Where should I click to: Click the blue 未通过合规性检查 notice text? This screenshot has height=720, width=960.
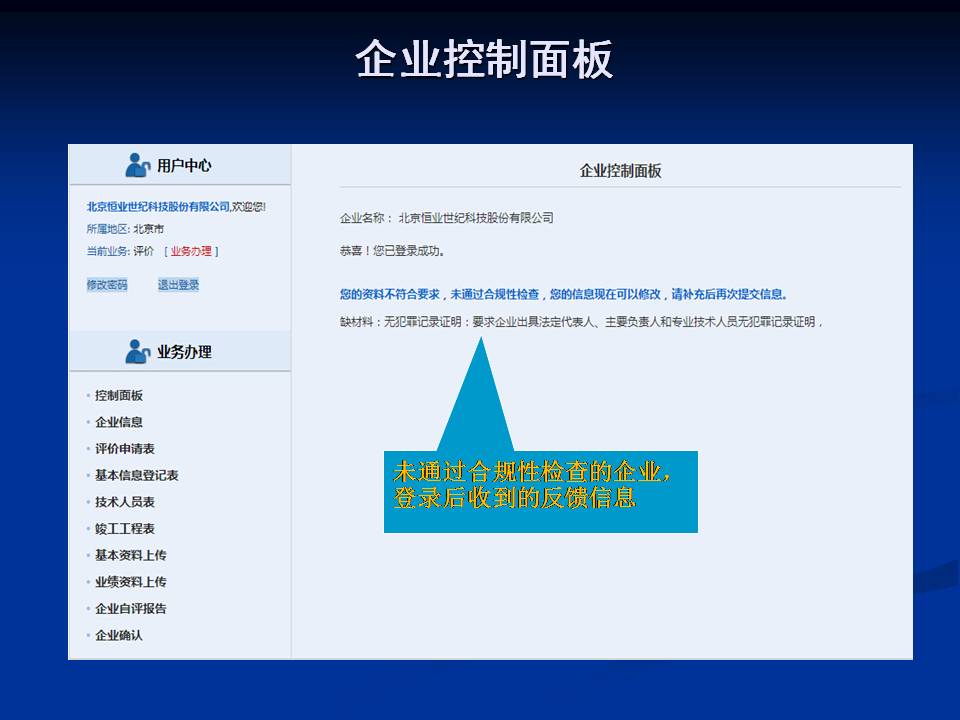tap(563, 294)
